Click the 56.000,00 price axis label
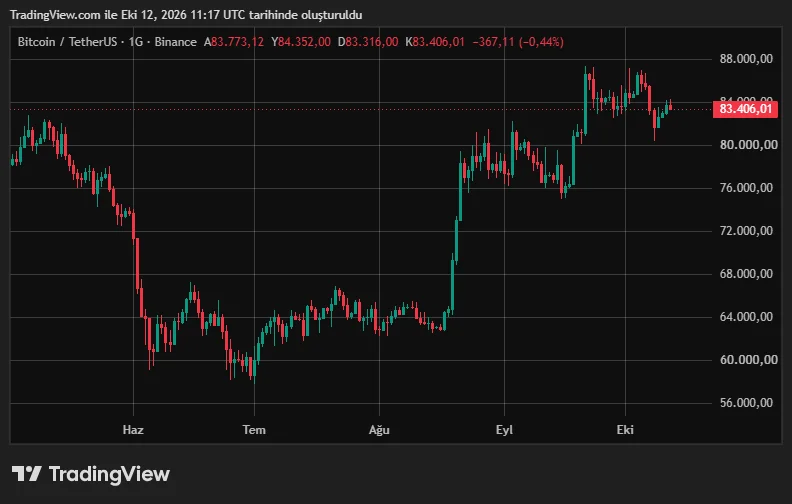Viewport: 792px width, 504px height. click(746, 402)
